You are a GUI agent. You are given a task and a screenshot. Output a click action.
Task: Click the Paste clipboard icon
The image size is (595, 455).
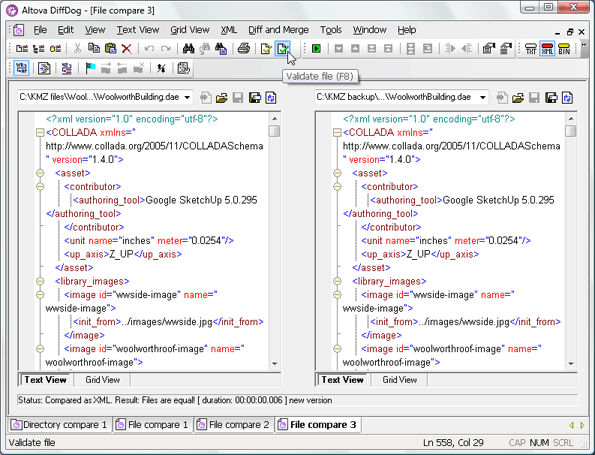point(110,49)
